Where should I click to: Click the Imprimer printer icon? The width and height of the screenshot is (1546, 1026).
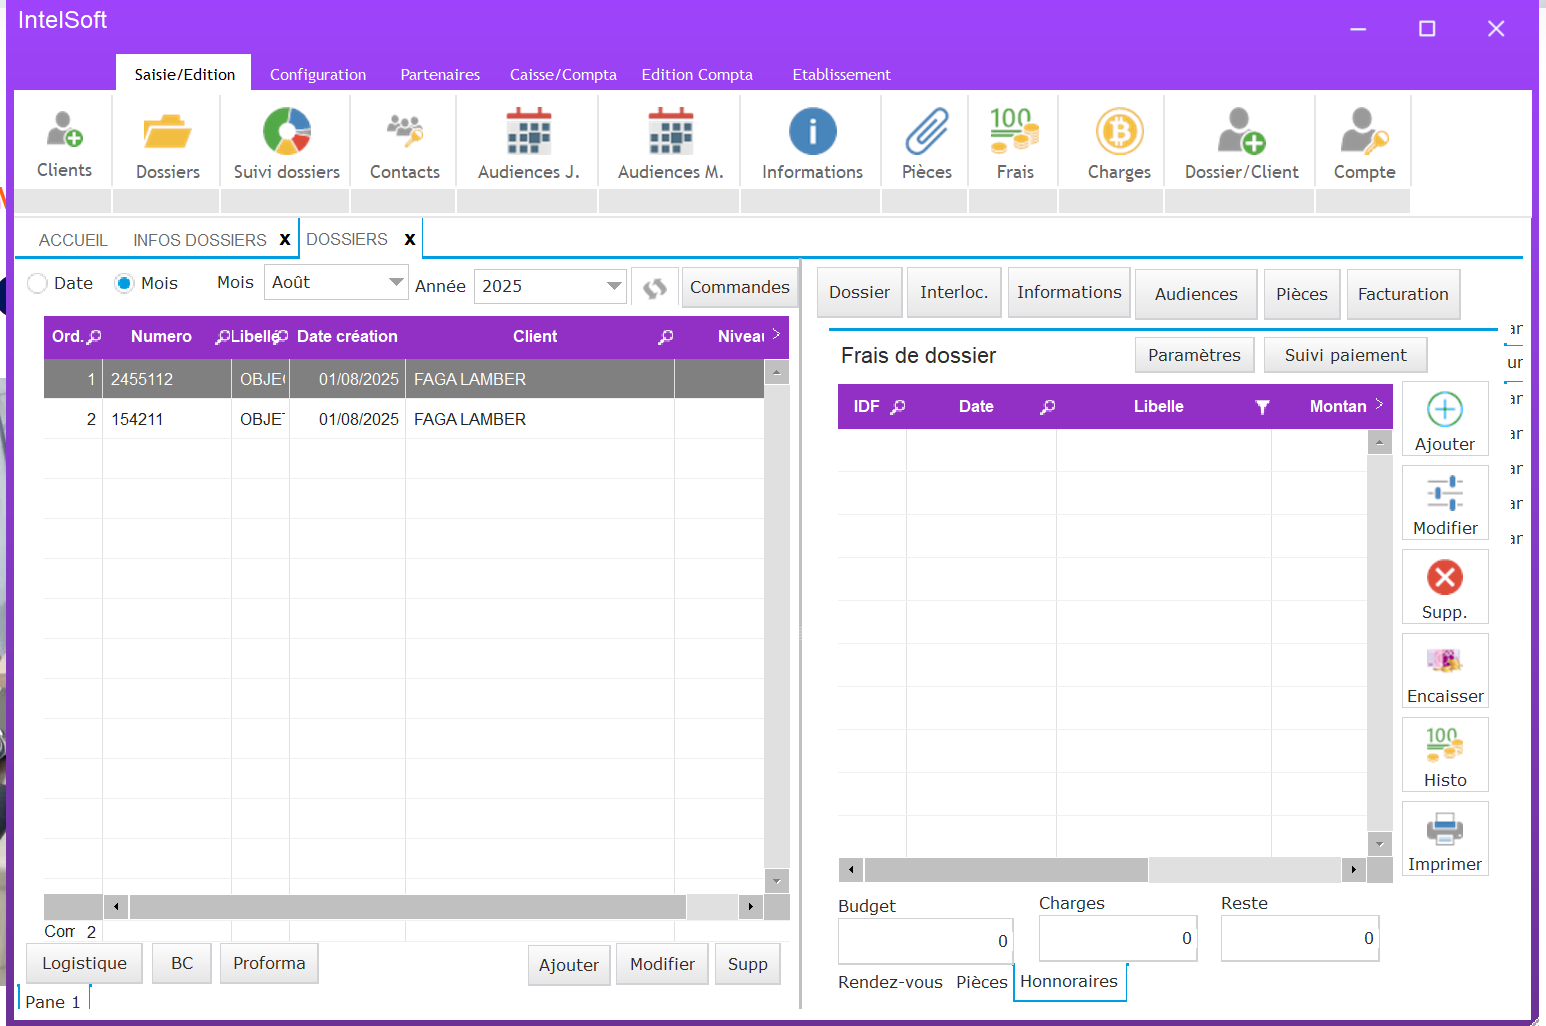1445,830
